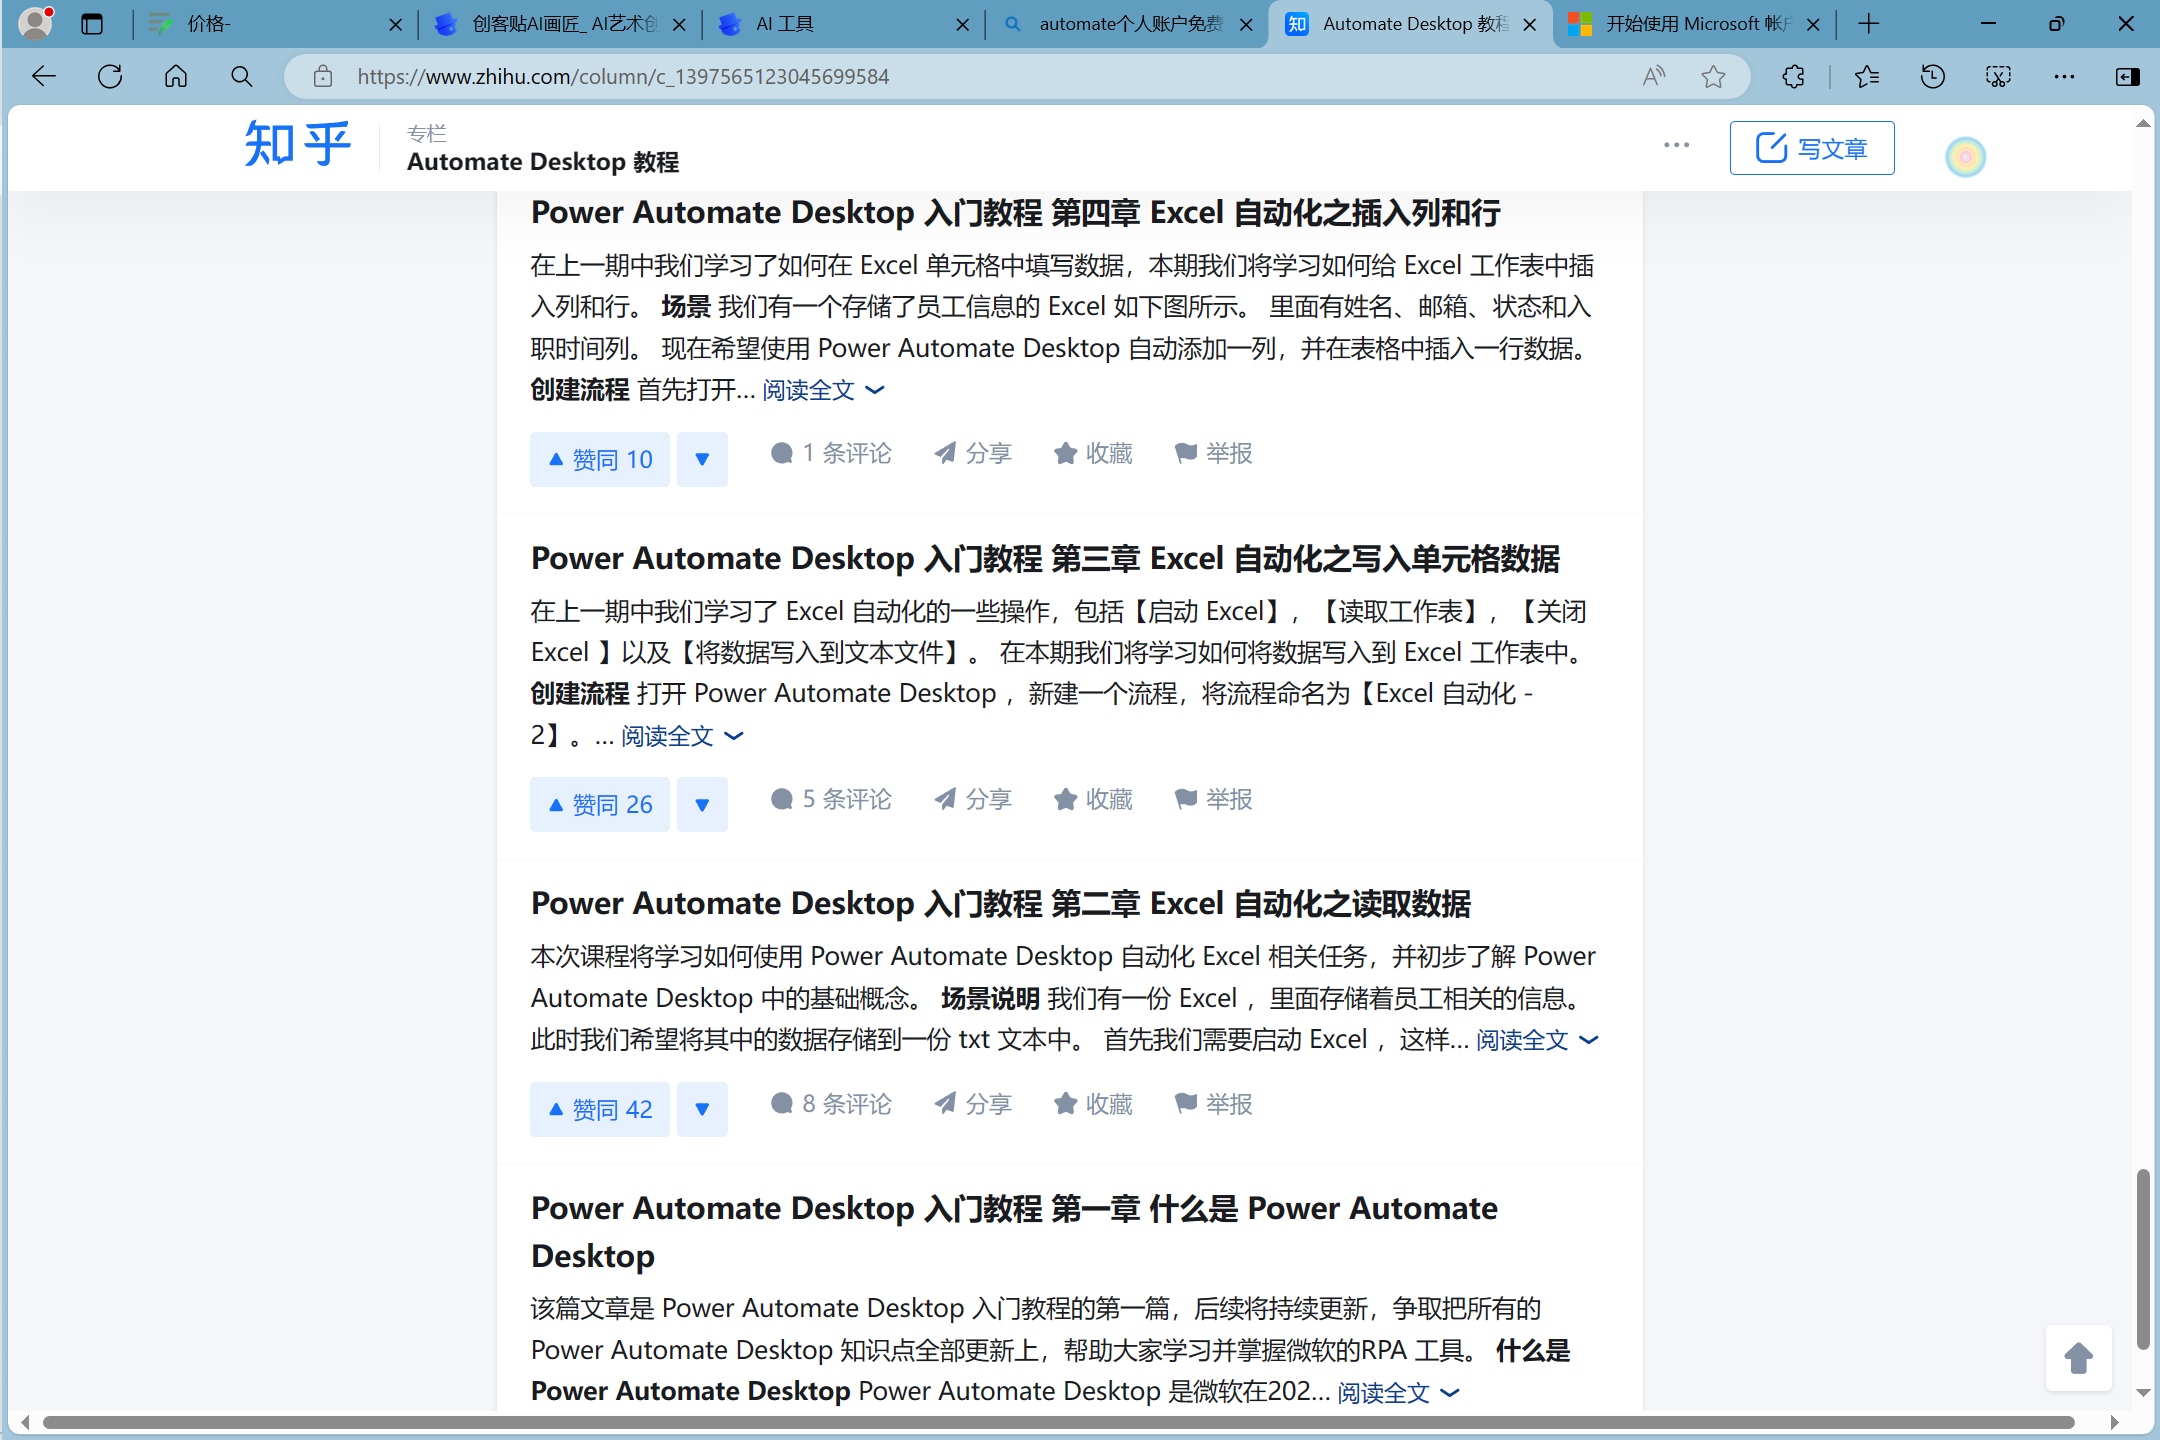Report the chapter two article 举报
Viewport: 2160px width, 1440px height.
coord(1213,1104)
